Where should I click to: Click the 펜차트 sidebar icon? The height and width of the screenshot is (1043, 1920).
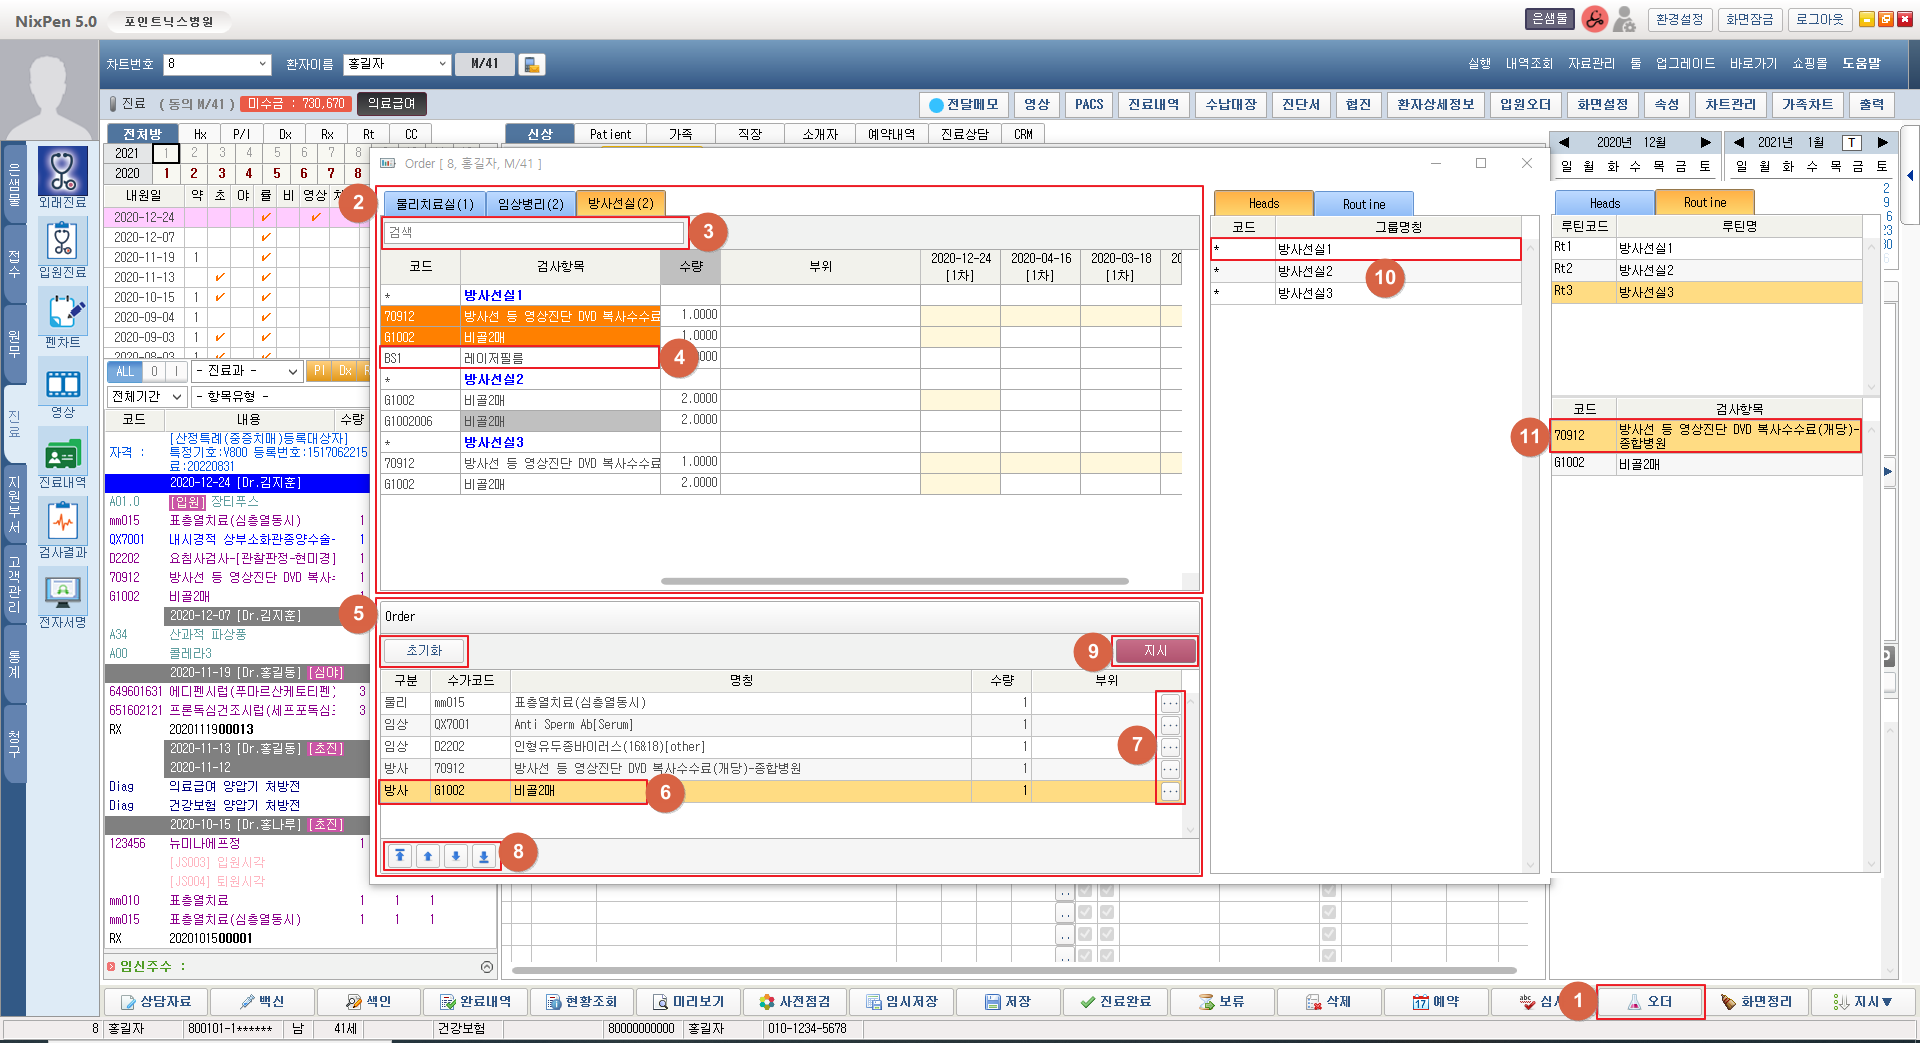(x=62, y=311)
